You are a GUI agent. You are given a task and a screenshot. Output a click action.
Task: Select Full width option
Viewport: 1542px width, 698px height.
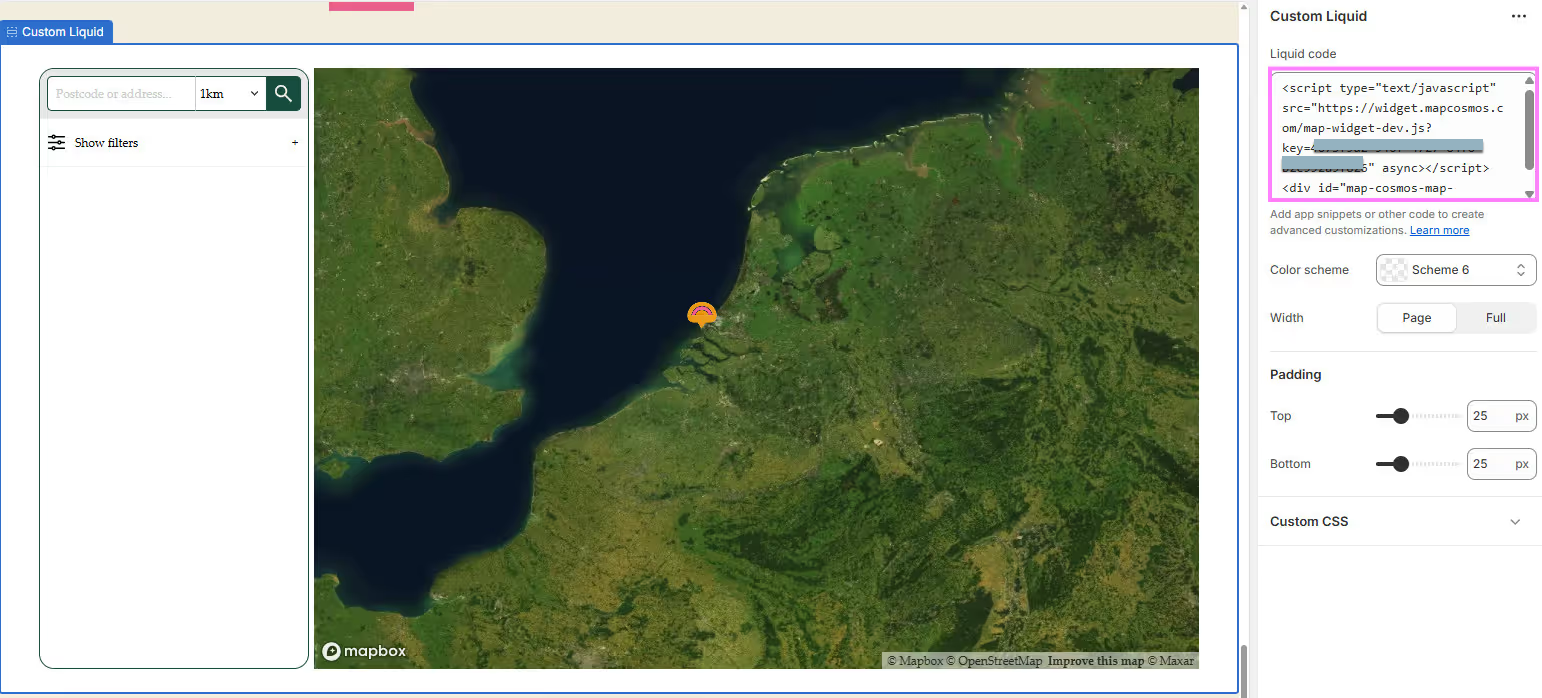point(1495,318)
